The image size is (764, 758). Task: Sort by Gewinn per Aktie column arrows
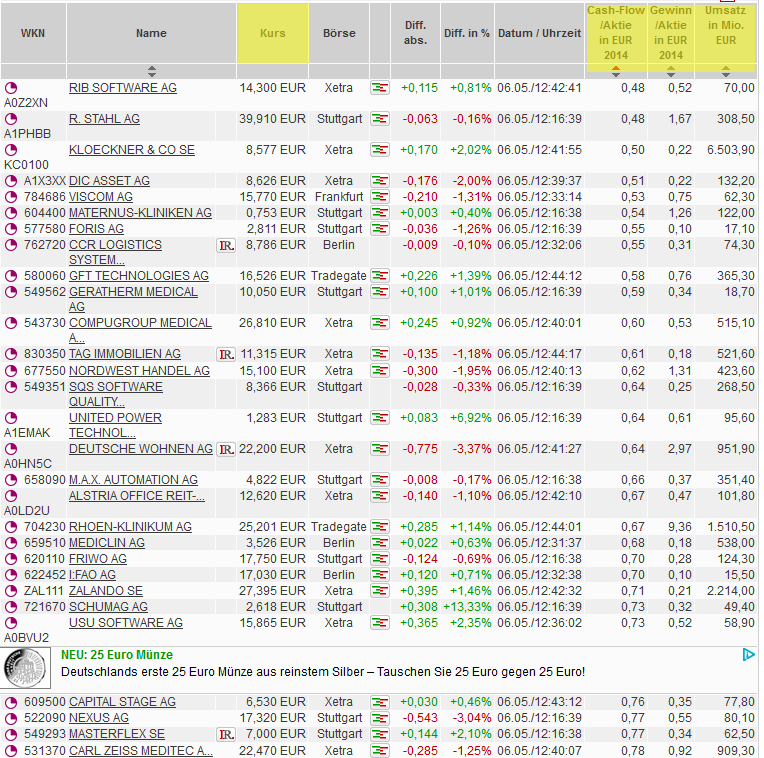[x=671, y=71]
